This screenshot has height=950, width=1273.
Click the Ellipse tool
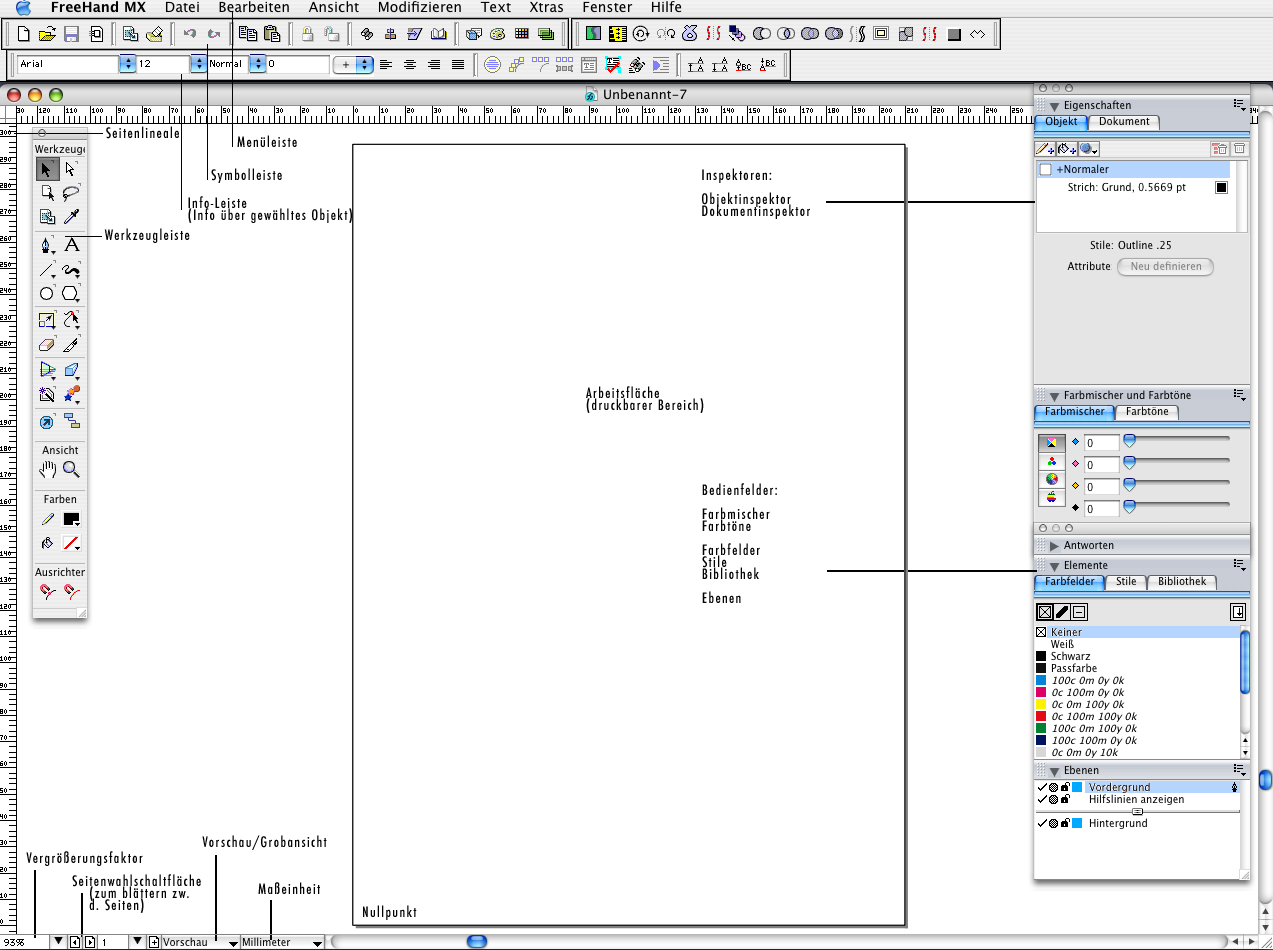click(47, 294)
